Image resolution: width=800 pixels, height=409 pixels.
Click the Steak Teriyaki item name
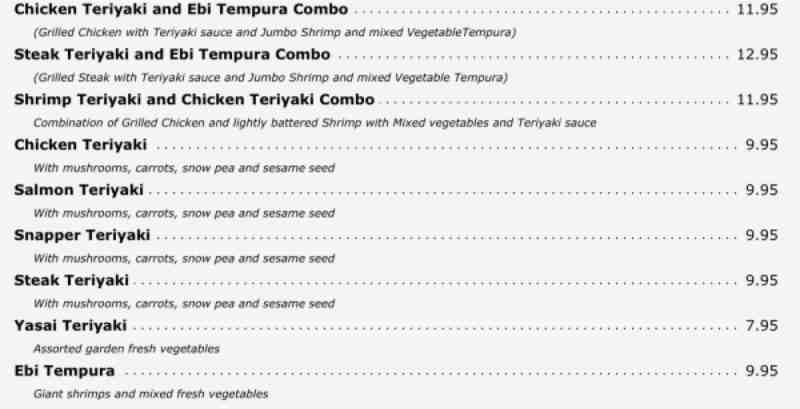(71, 280)
